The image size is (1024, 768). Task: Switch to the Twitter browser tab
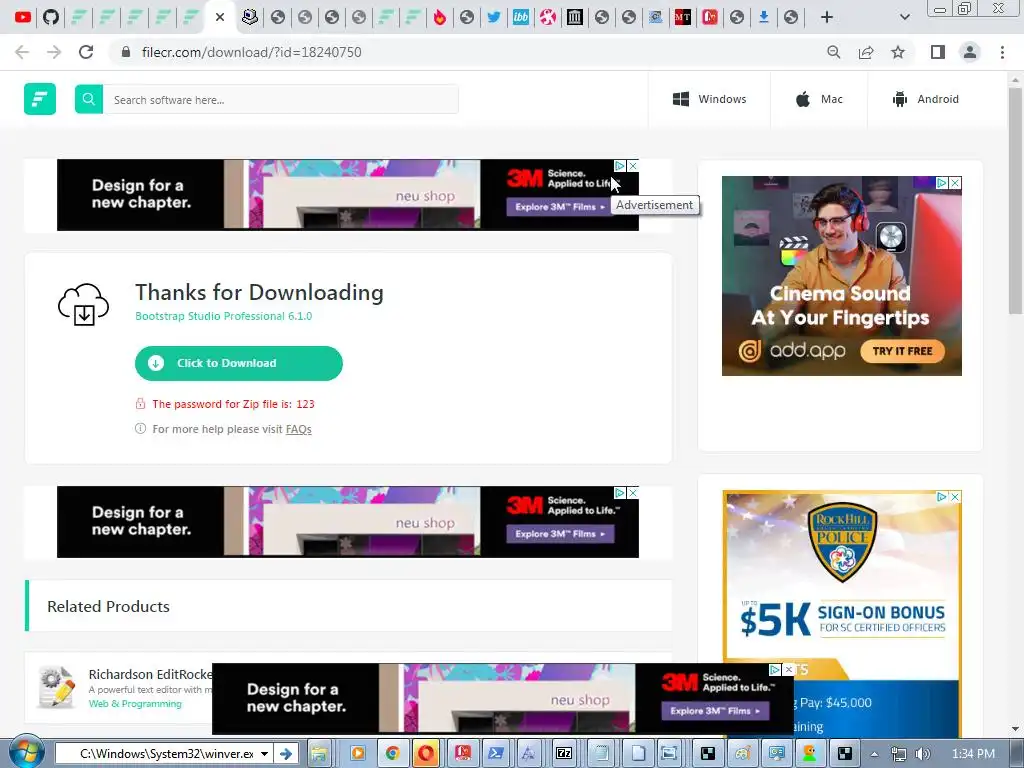pyautogui.click(x=494, y=17)
